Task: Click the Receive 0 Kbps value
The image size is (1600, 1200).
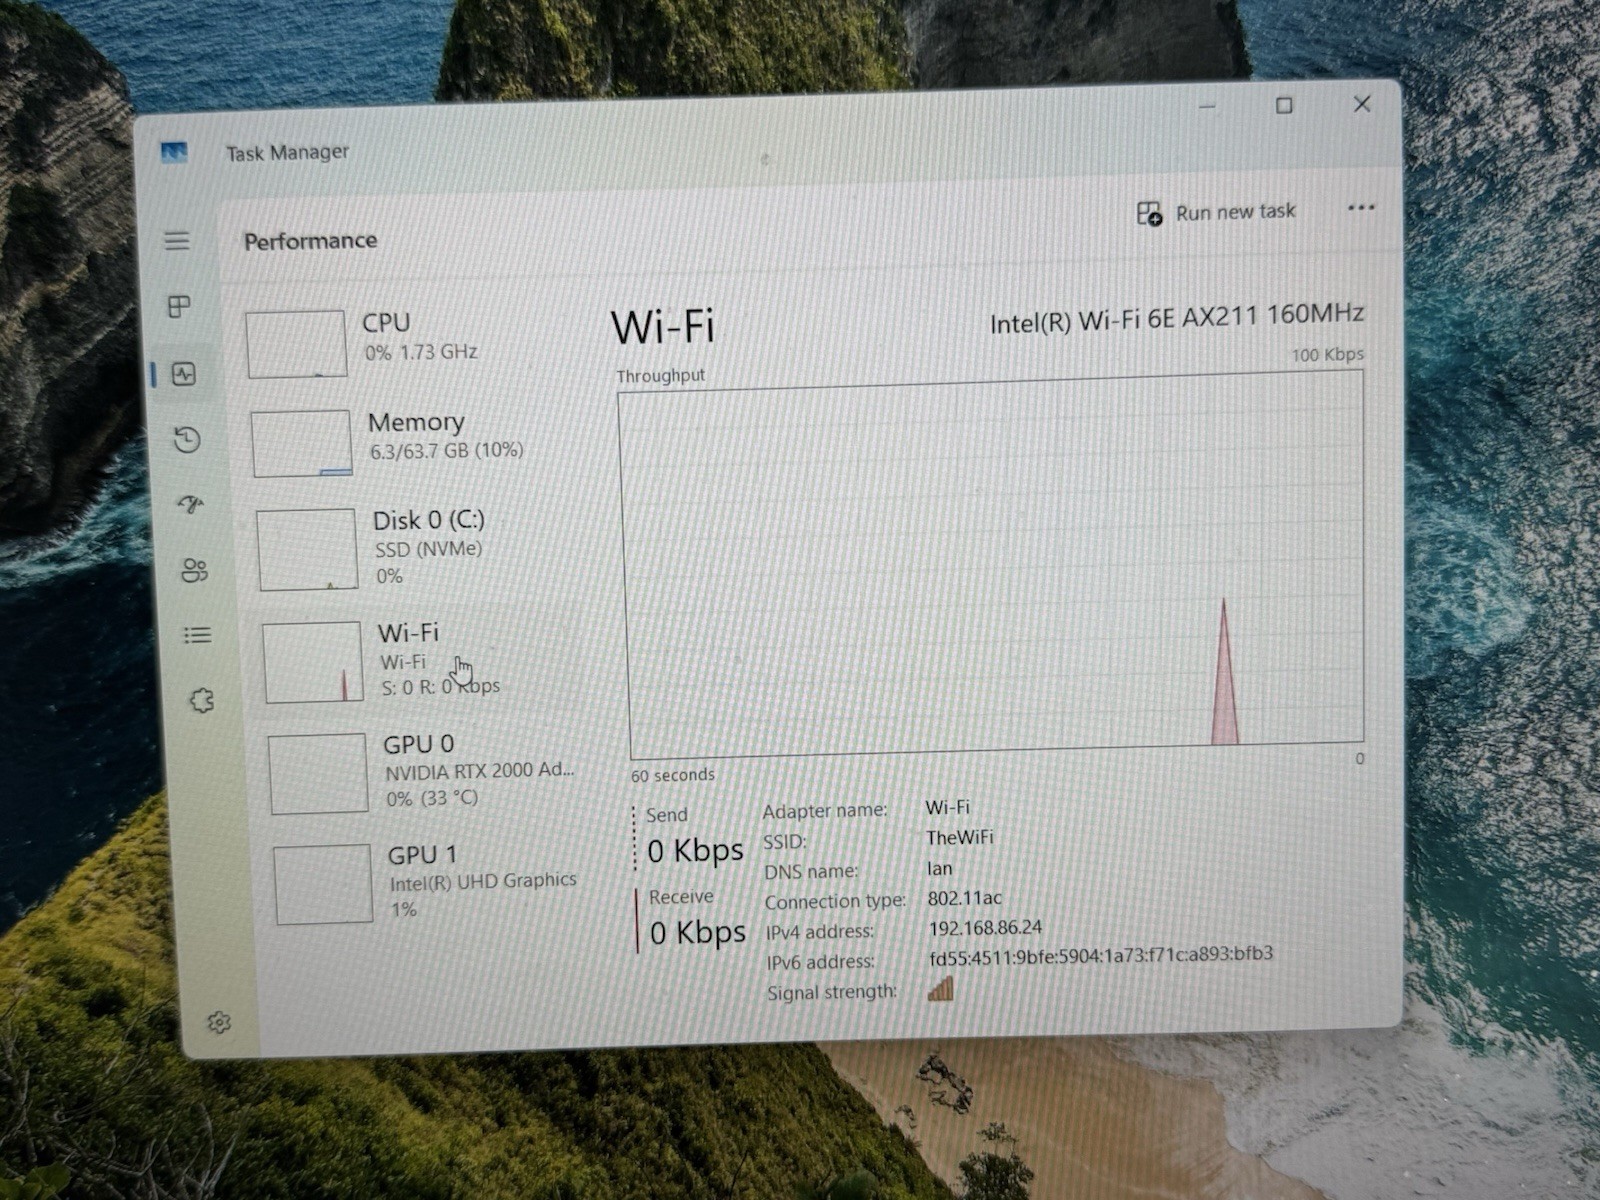Action: point(698,932)
